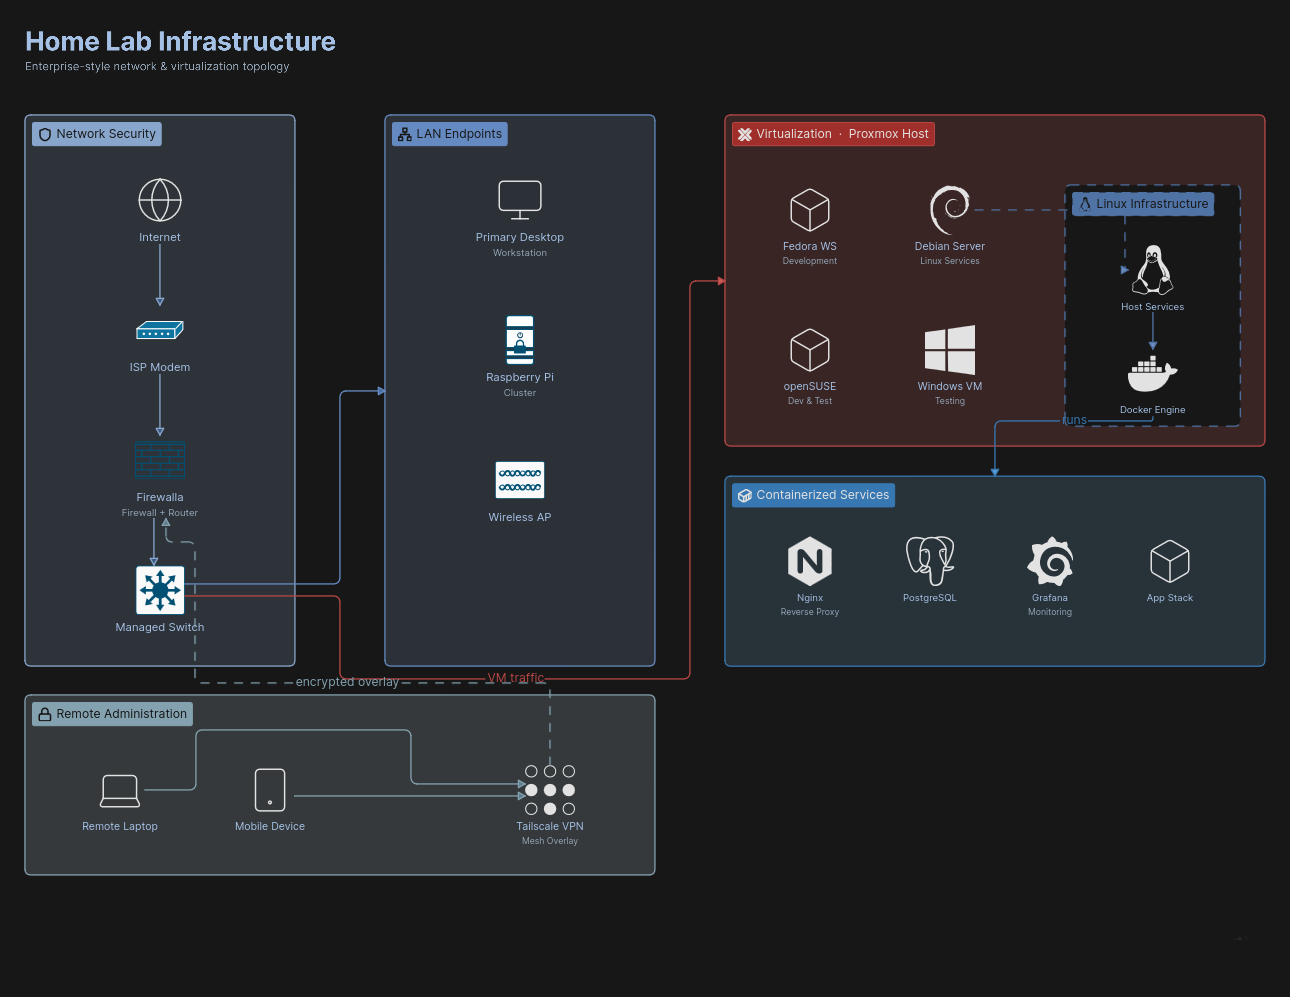Select the "Wireless AP" label
Screen dimensions: 1290x997
520,518
